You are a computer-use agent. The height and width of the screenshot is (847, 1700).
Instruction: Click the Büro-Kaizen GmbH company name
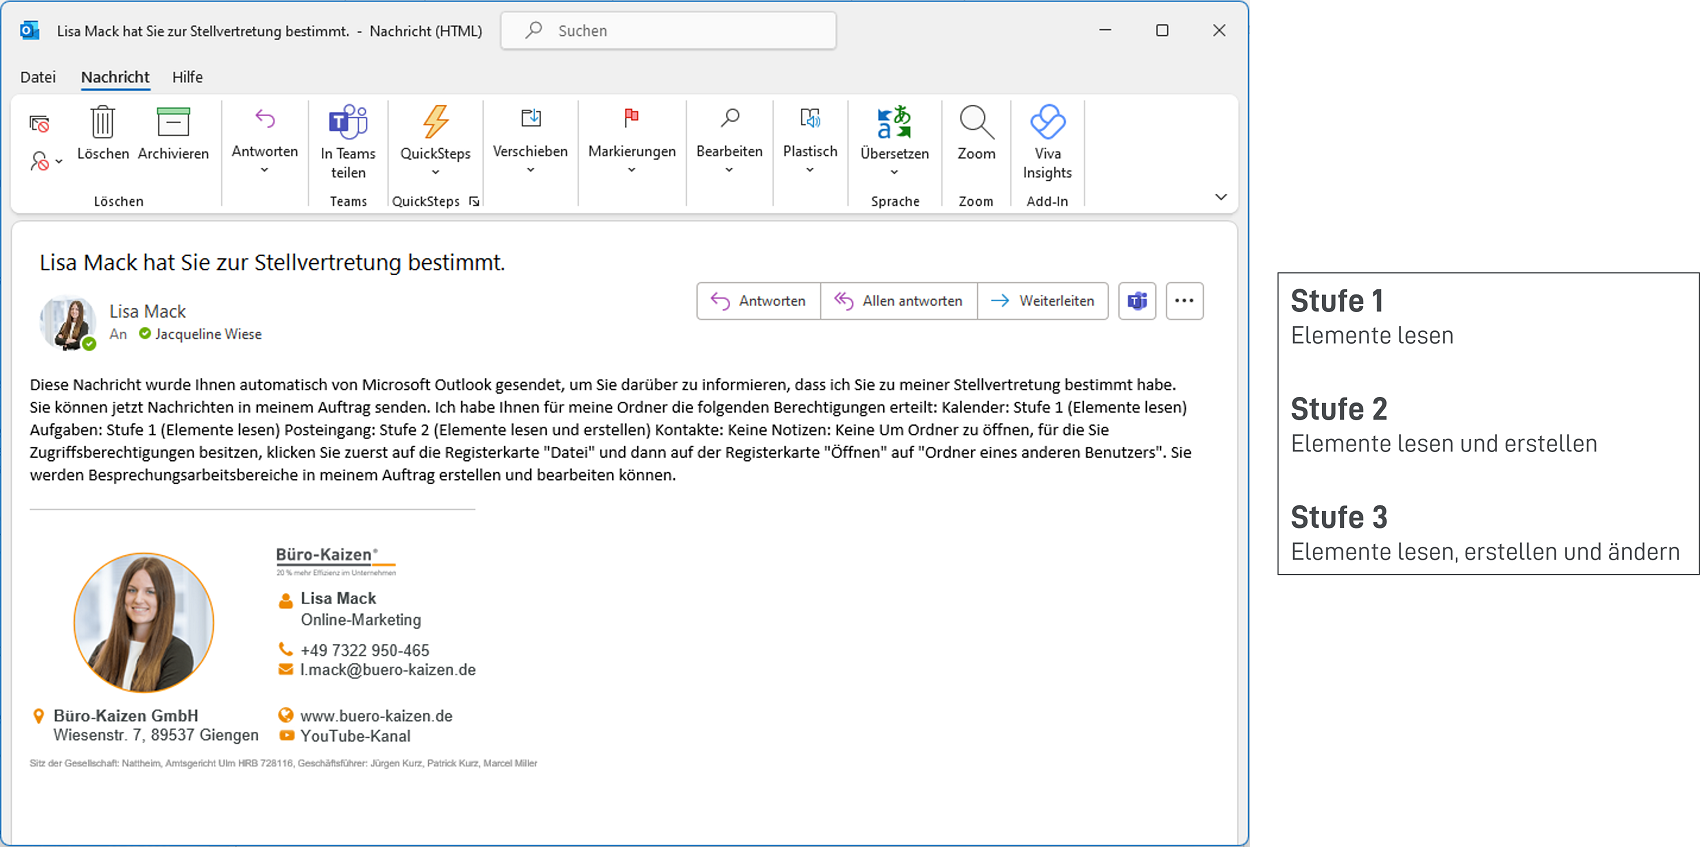pos(126,716)
